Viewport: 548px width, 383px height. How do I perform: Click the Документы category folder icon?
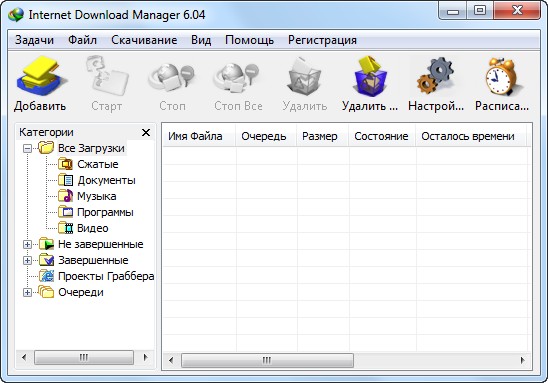click(65, 180)
